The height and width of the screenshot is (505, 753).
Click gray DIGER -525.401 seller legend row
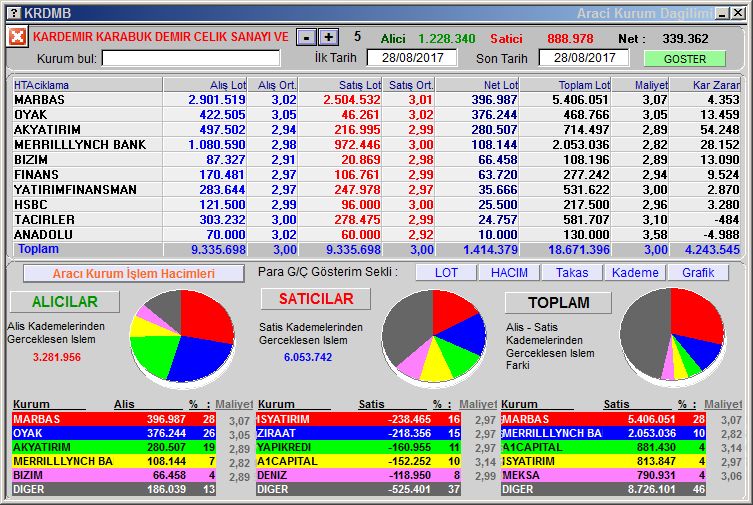pyautogui.click(x=359, y=489)
